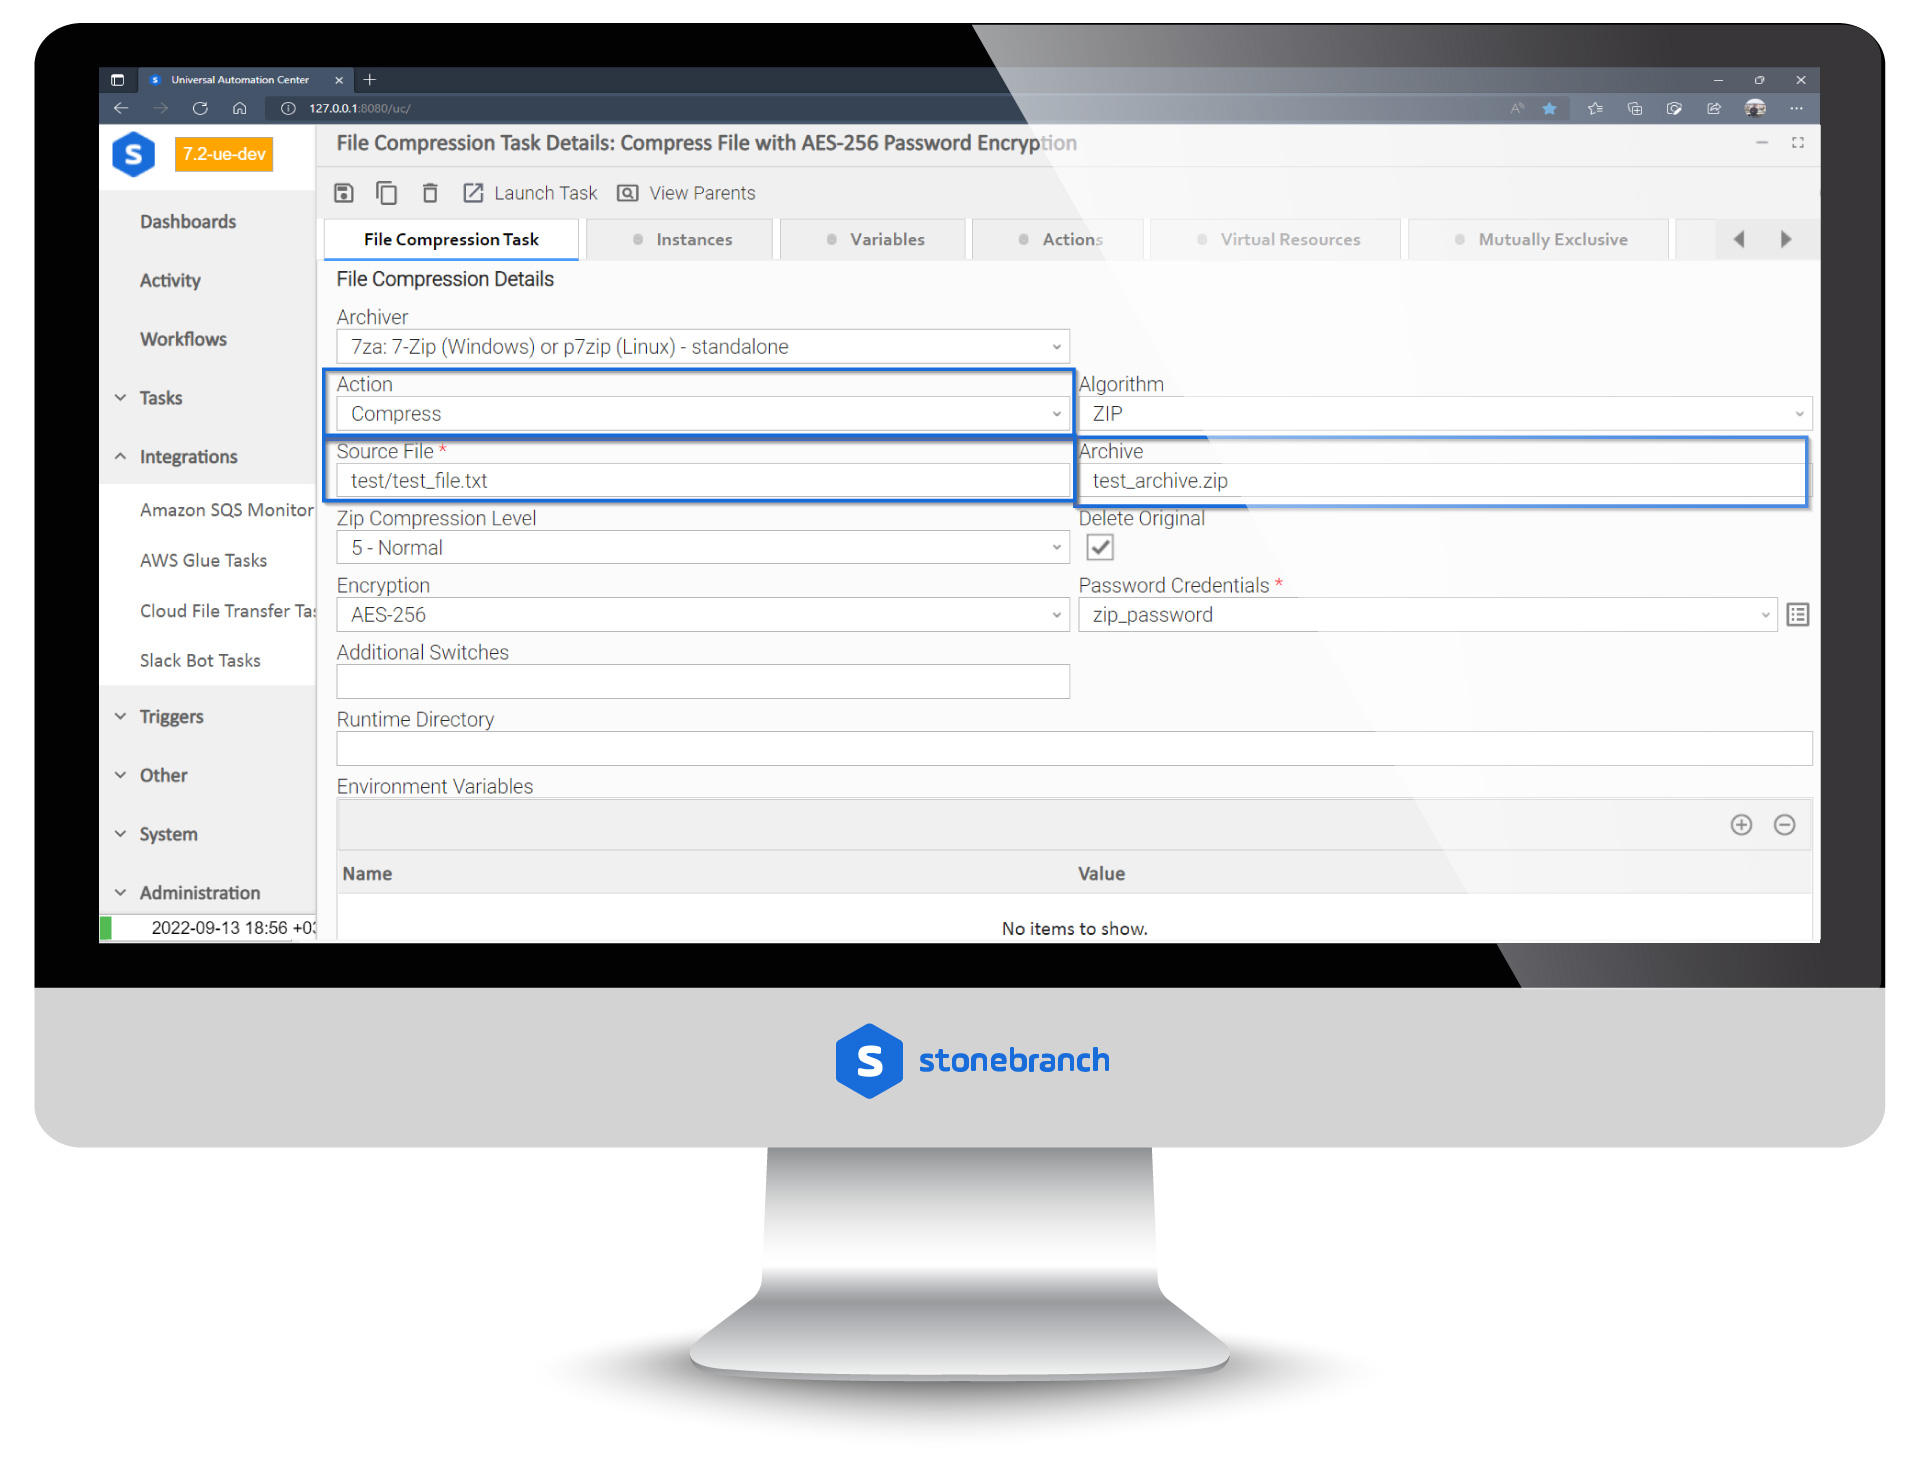Click the Save icon in toolbar
The image size is (1920, 1475).
pyautogui.click(x=349, y=192)
